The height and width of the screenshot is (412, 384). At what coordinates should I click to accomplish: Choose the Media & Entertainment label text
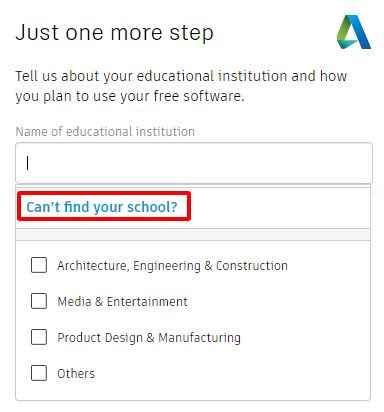pos(122,302)
